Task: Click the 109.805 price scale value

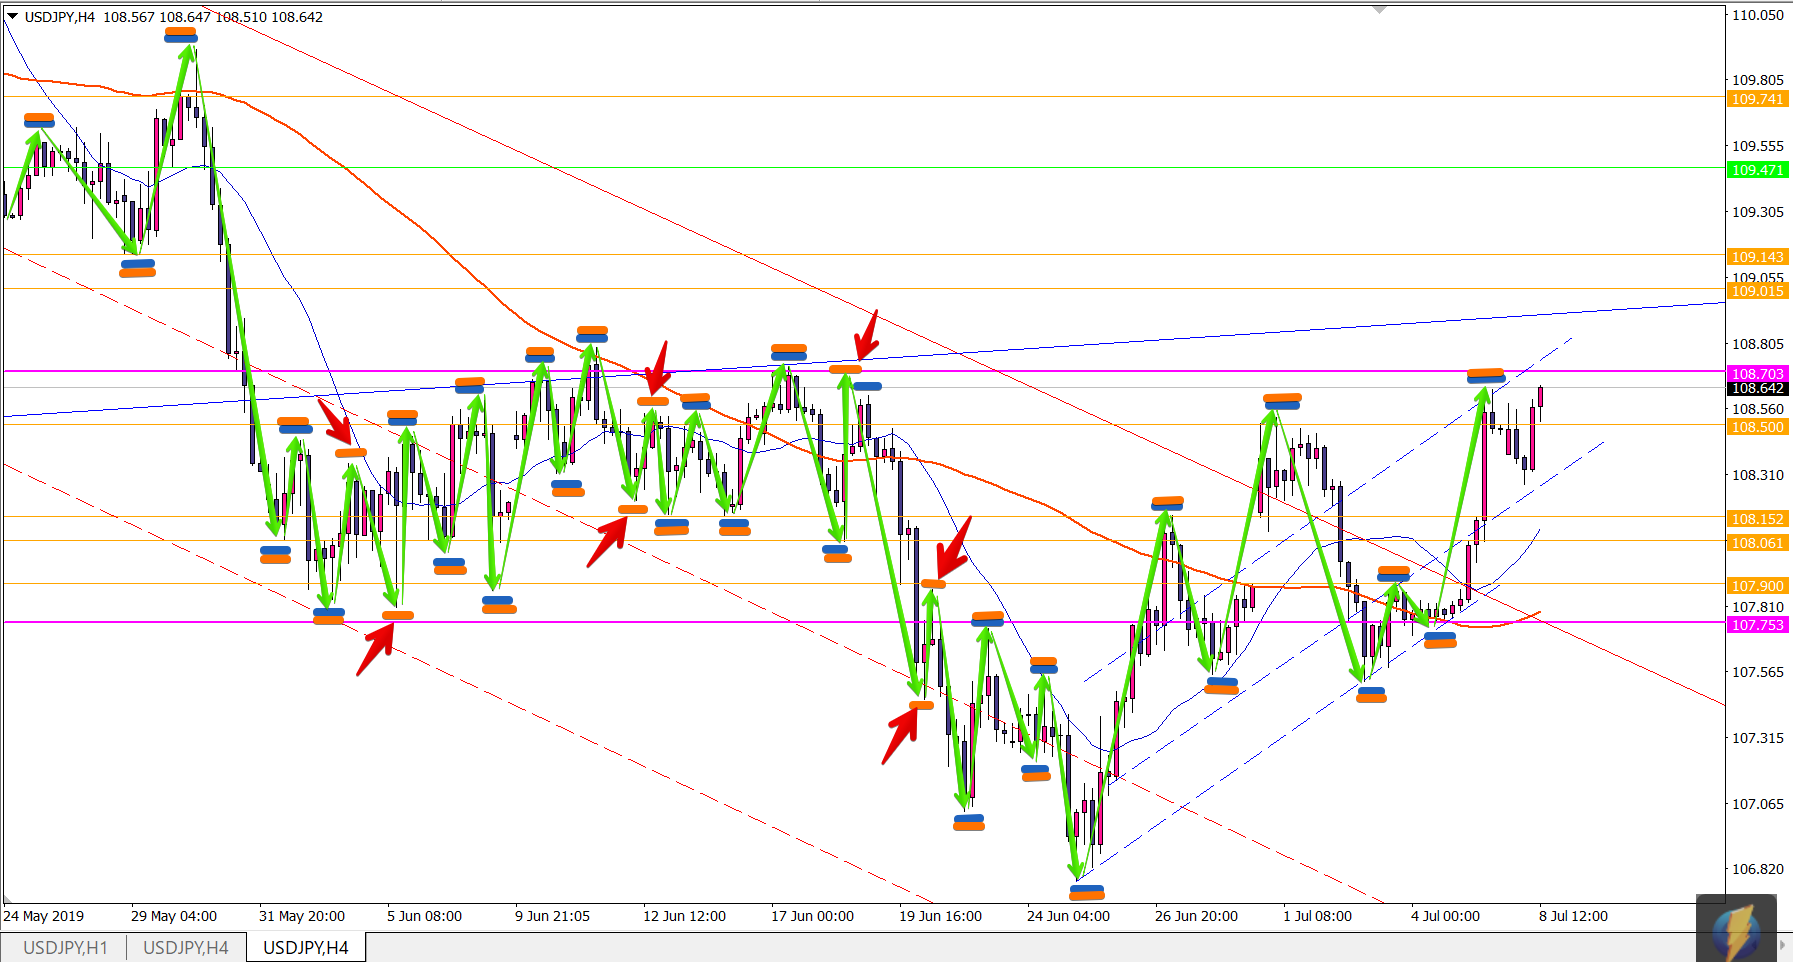Action: (1757, 80)
